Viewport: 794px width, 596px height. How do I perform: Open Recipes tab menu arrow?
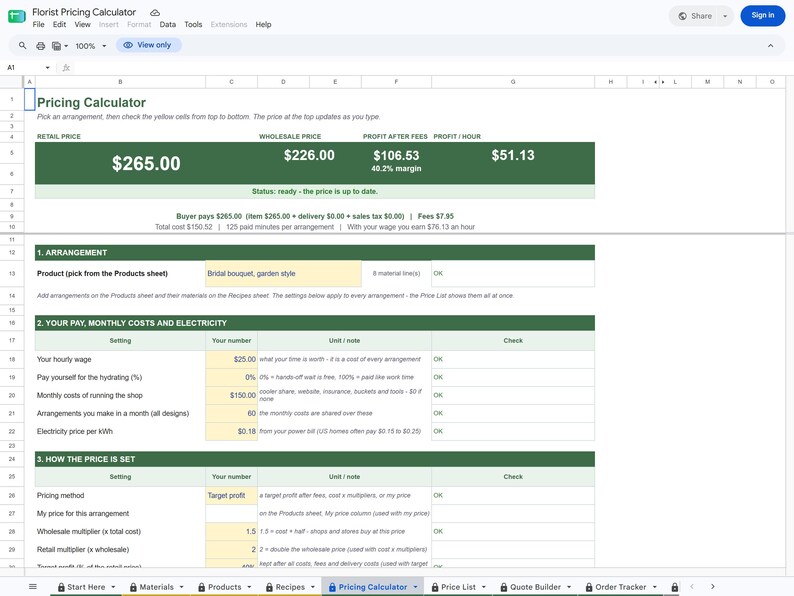312,587
